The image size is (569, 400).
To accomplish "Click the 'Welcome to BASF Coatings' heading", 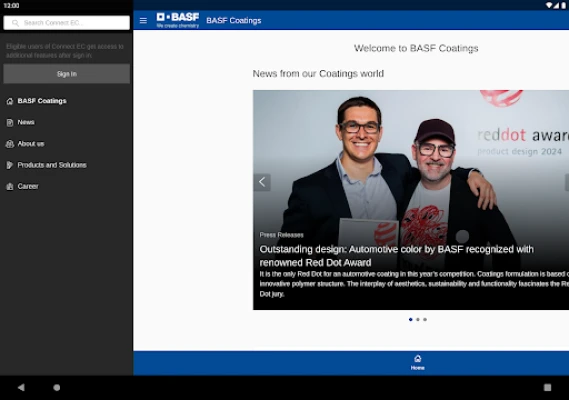I will tap(416, 48).
